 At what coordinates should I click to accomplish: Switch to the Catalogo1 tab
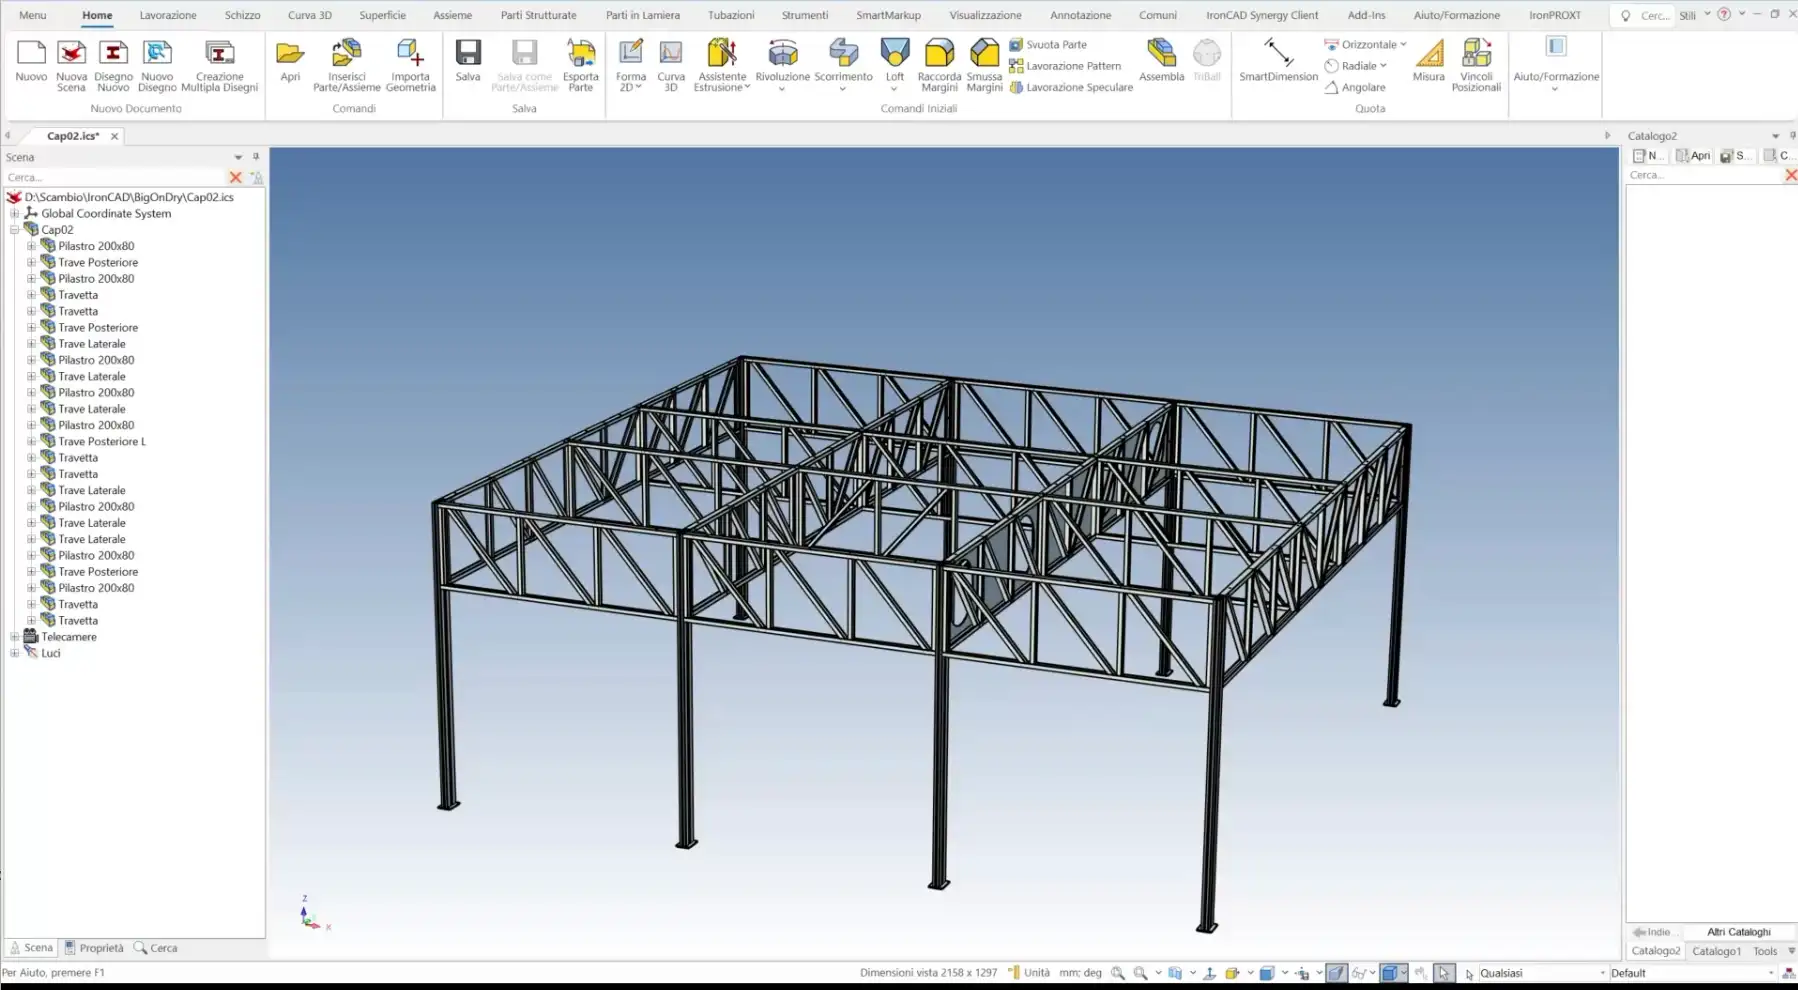(x=1716, y=951)
